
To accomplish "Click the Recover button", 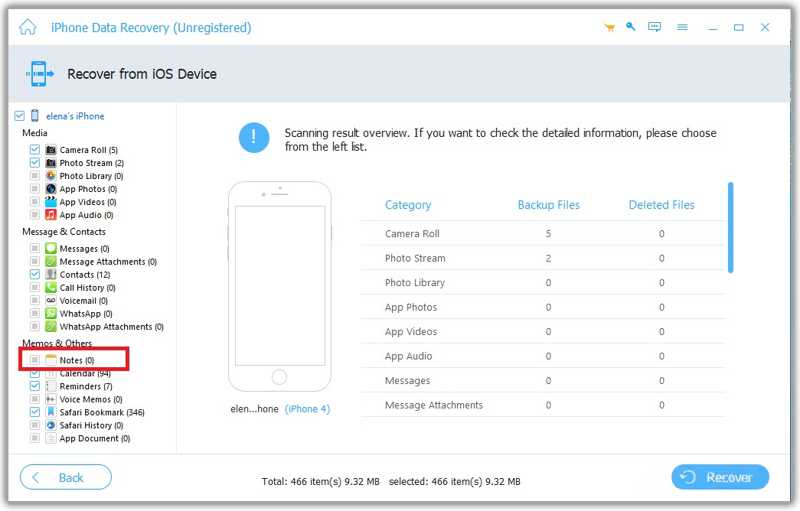I will pyautogui.click(x=720, y=477).
